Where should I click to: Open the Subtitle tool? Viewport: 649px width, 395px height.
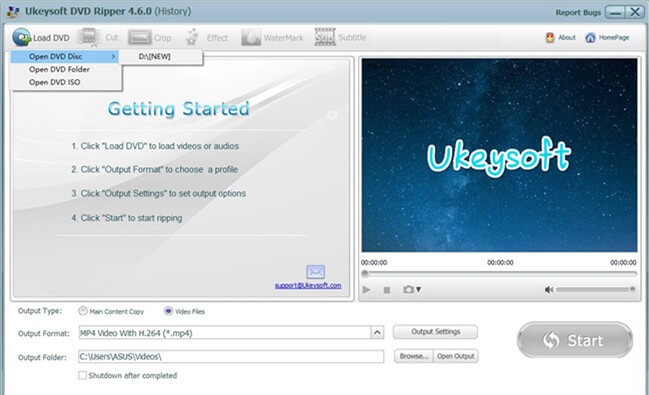pyautogui.click(x=325, y=37)
